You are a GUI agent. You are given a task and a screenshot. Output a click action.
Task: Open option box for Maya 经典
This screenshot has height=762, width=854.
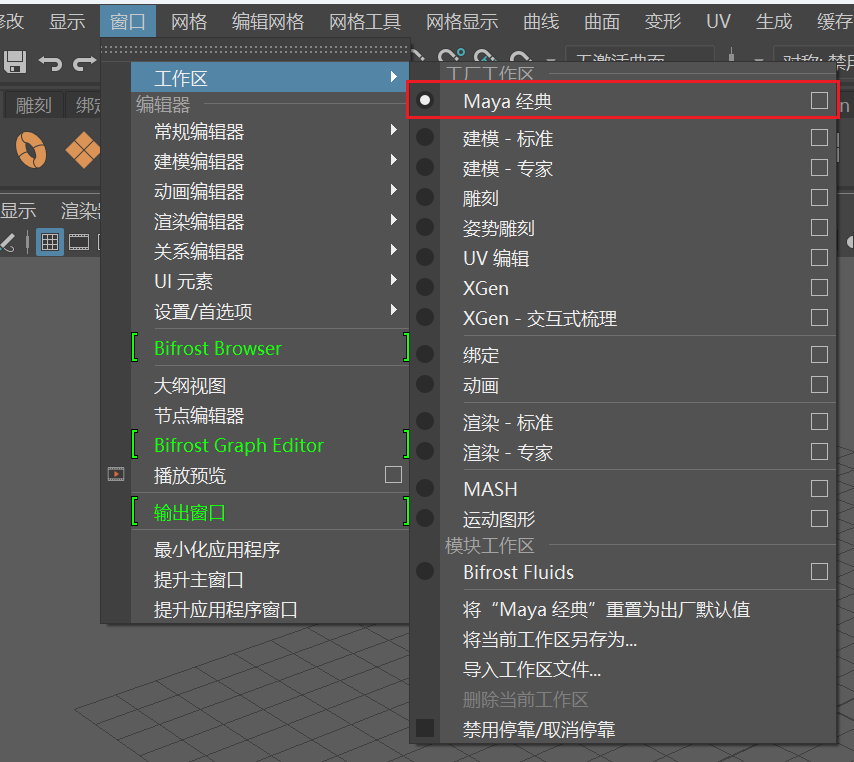tap(819, 100)
